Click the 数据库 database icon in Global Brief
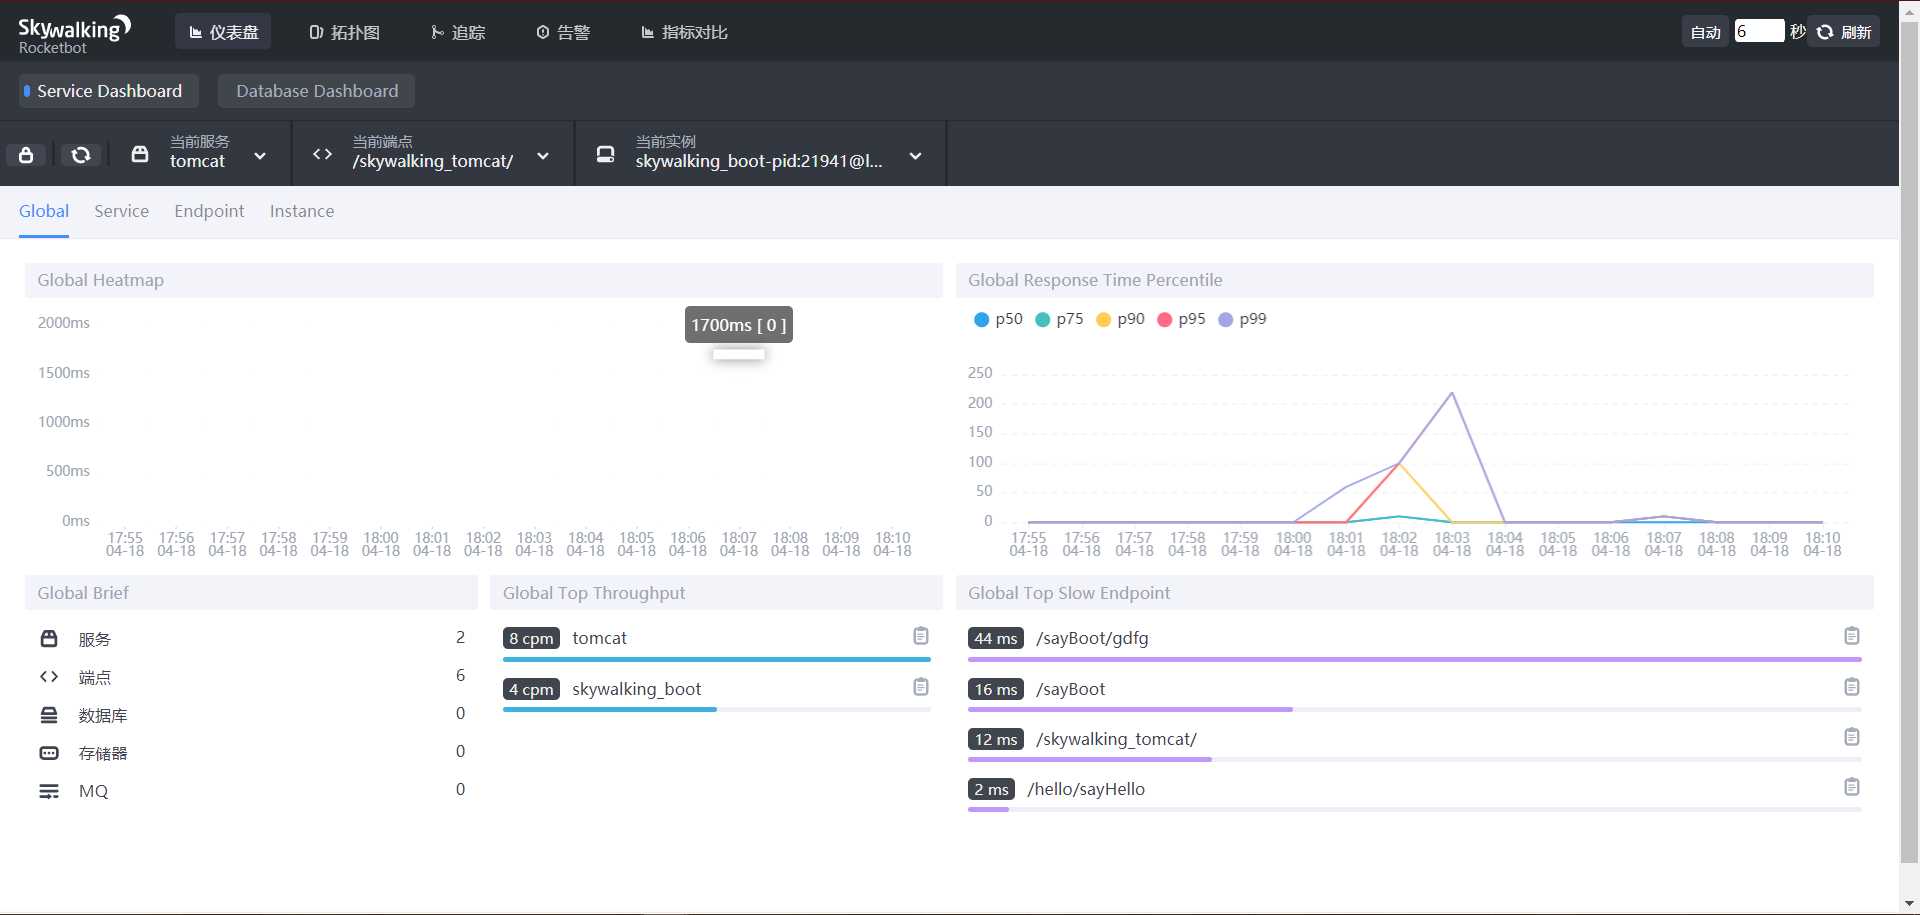This screenshot has height=915, width=1920. pos(49,714)
